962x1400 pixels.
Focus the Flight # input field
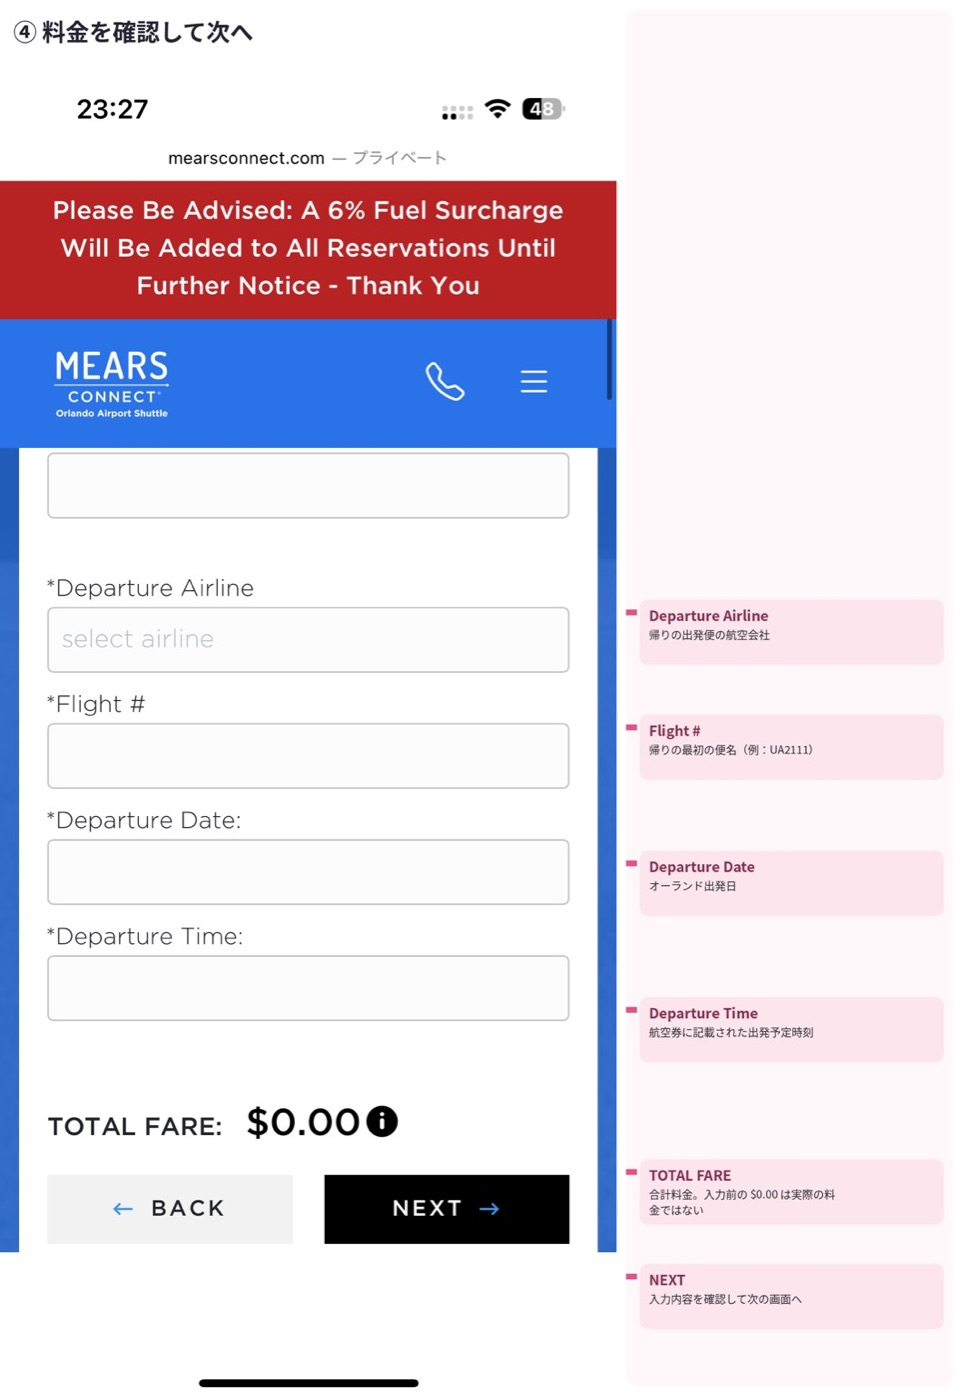pos(308,756)
